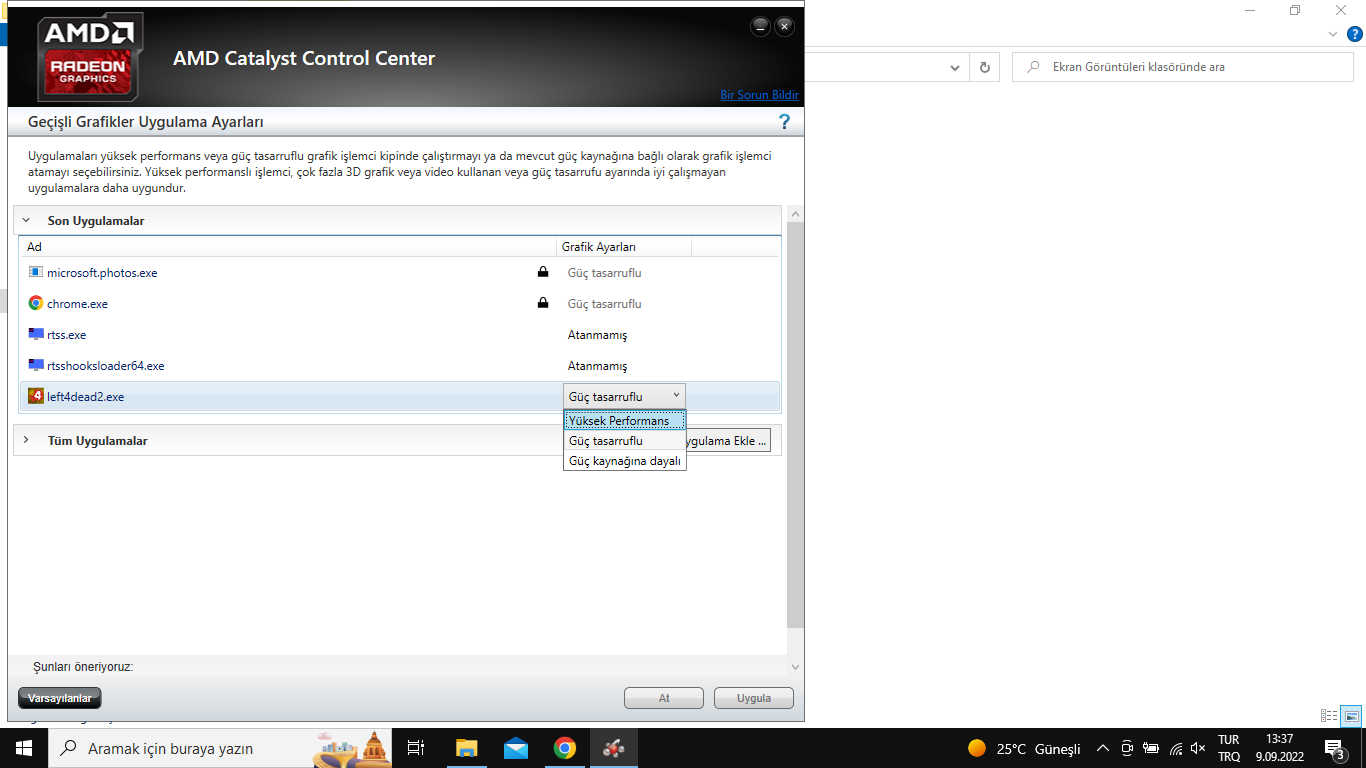The height and width of the screenshot is (768, 1366).
Task: Click the microsoft.photos.exe app icon
Action: pos(36,272)
